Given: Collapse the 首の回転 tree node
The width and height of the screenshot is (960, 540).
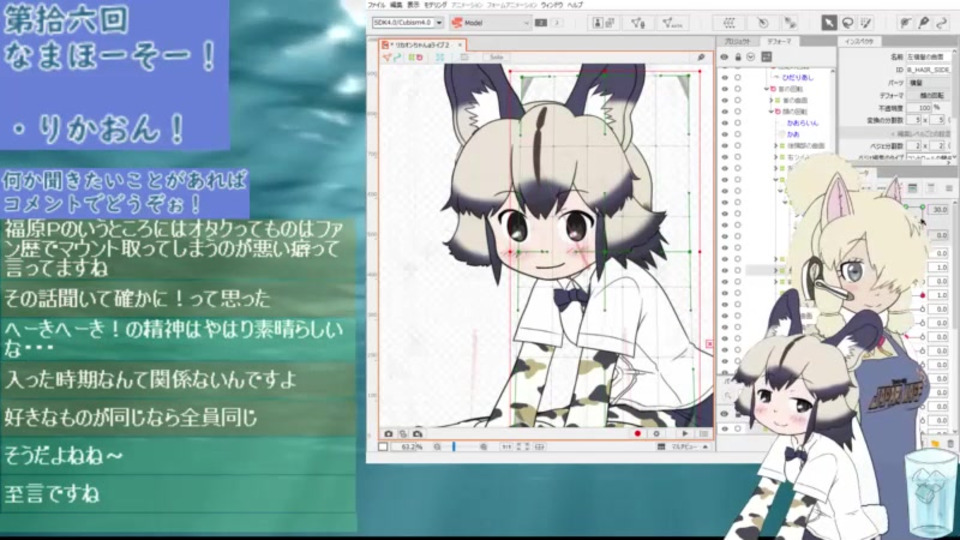Looking at the screenshot, I should click(767, 89).
